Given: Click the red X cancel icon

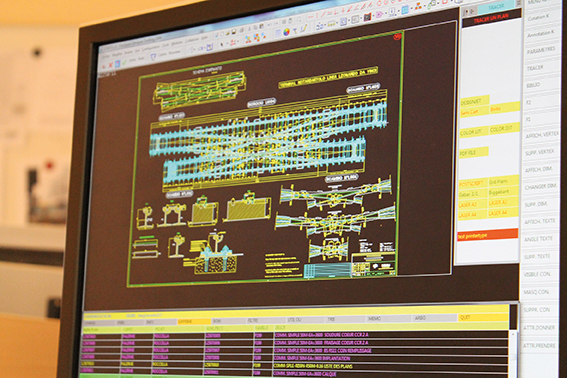Looking at the screenshot, I should pyautogui.click(x=110, y=65).
